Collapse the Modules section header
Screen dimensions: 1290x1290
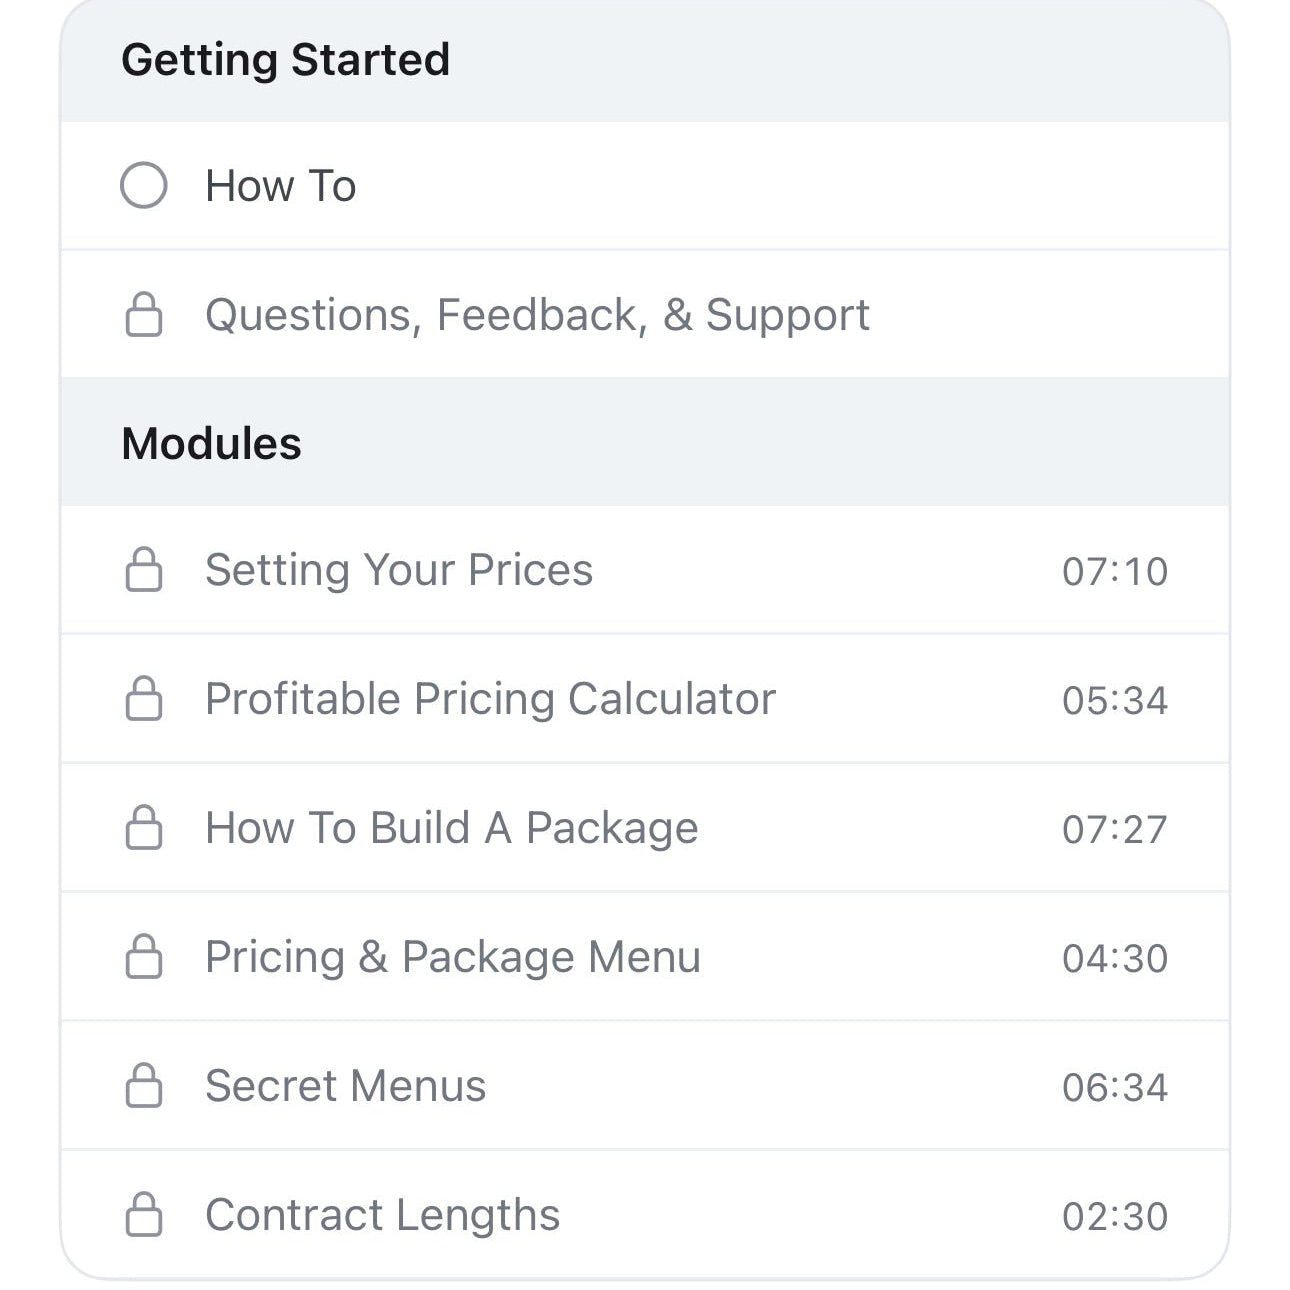click(x=211, y=442)
